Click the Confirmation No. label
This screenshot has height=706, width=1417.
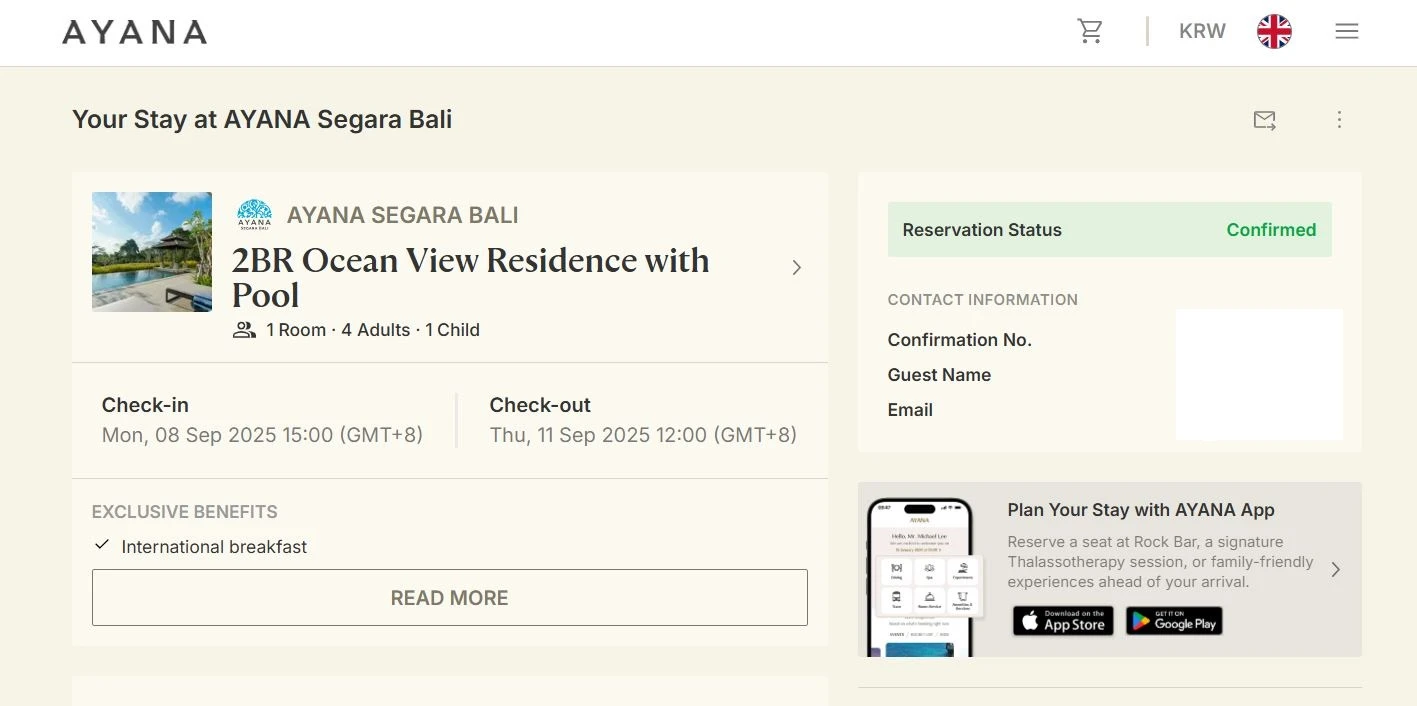[960, 340]
